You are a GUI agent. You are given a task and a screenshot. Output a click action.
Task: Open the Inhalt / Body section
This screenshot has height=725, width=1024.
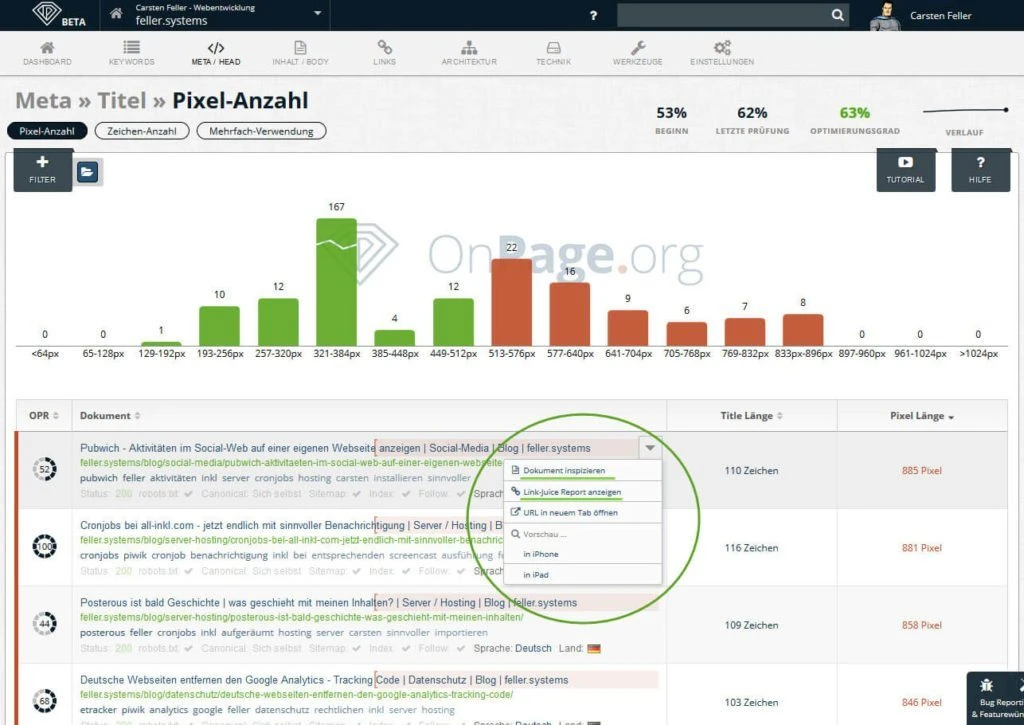(300, 53)
